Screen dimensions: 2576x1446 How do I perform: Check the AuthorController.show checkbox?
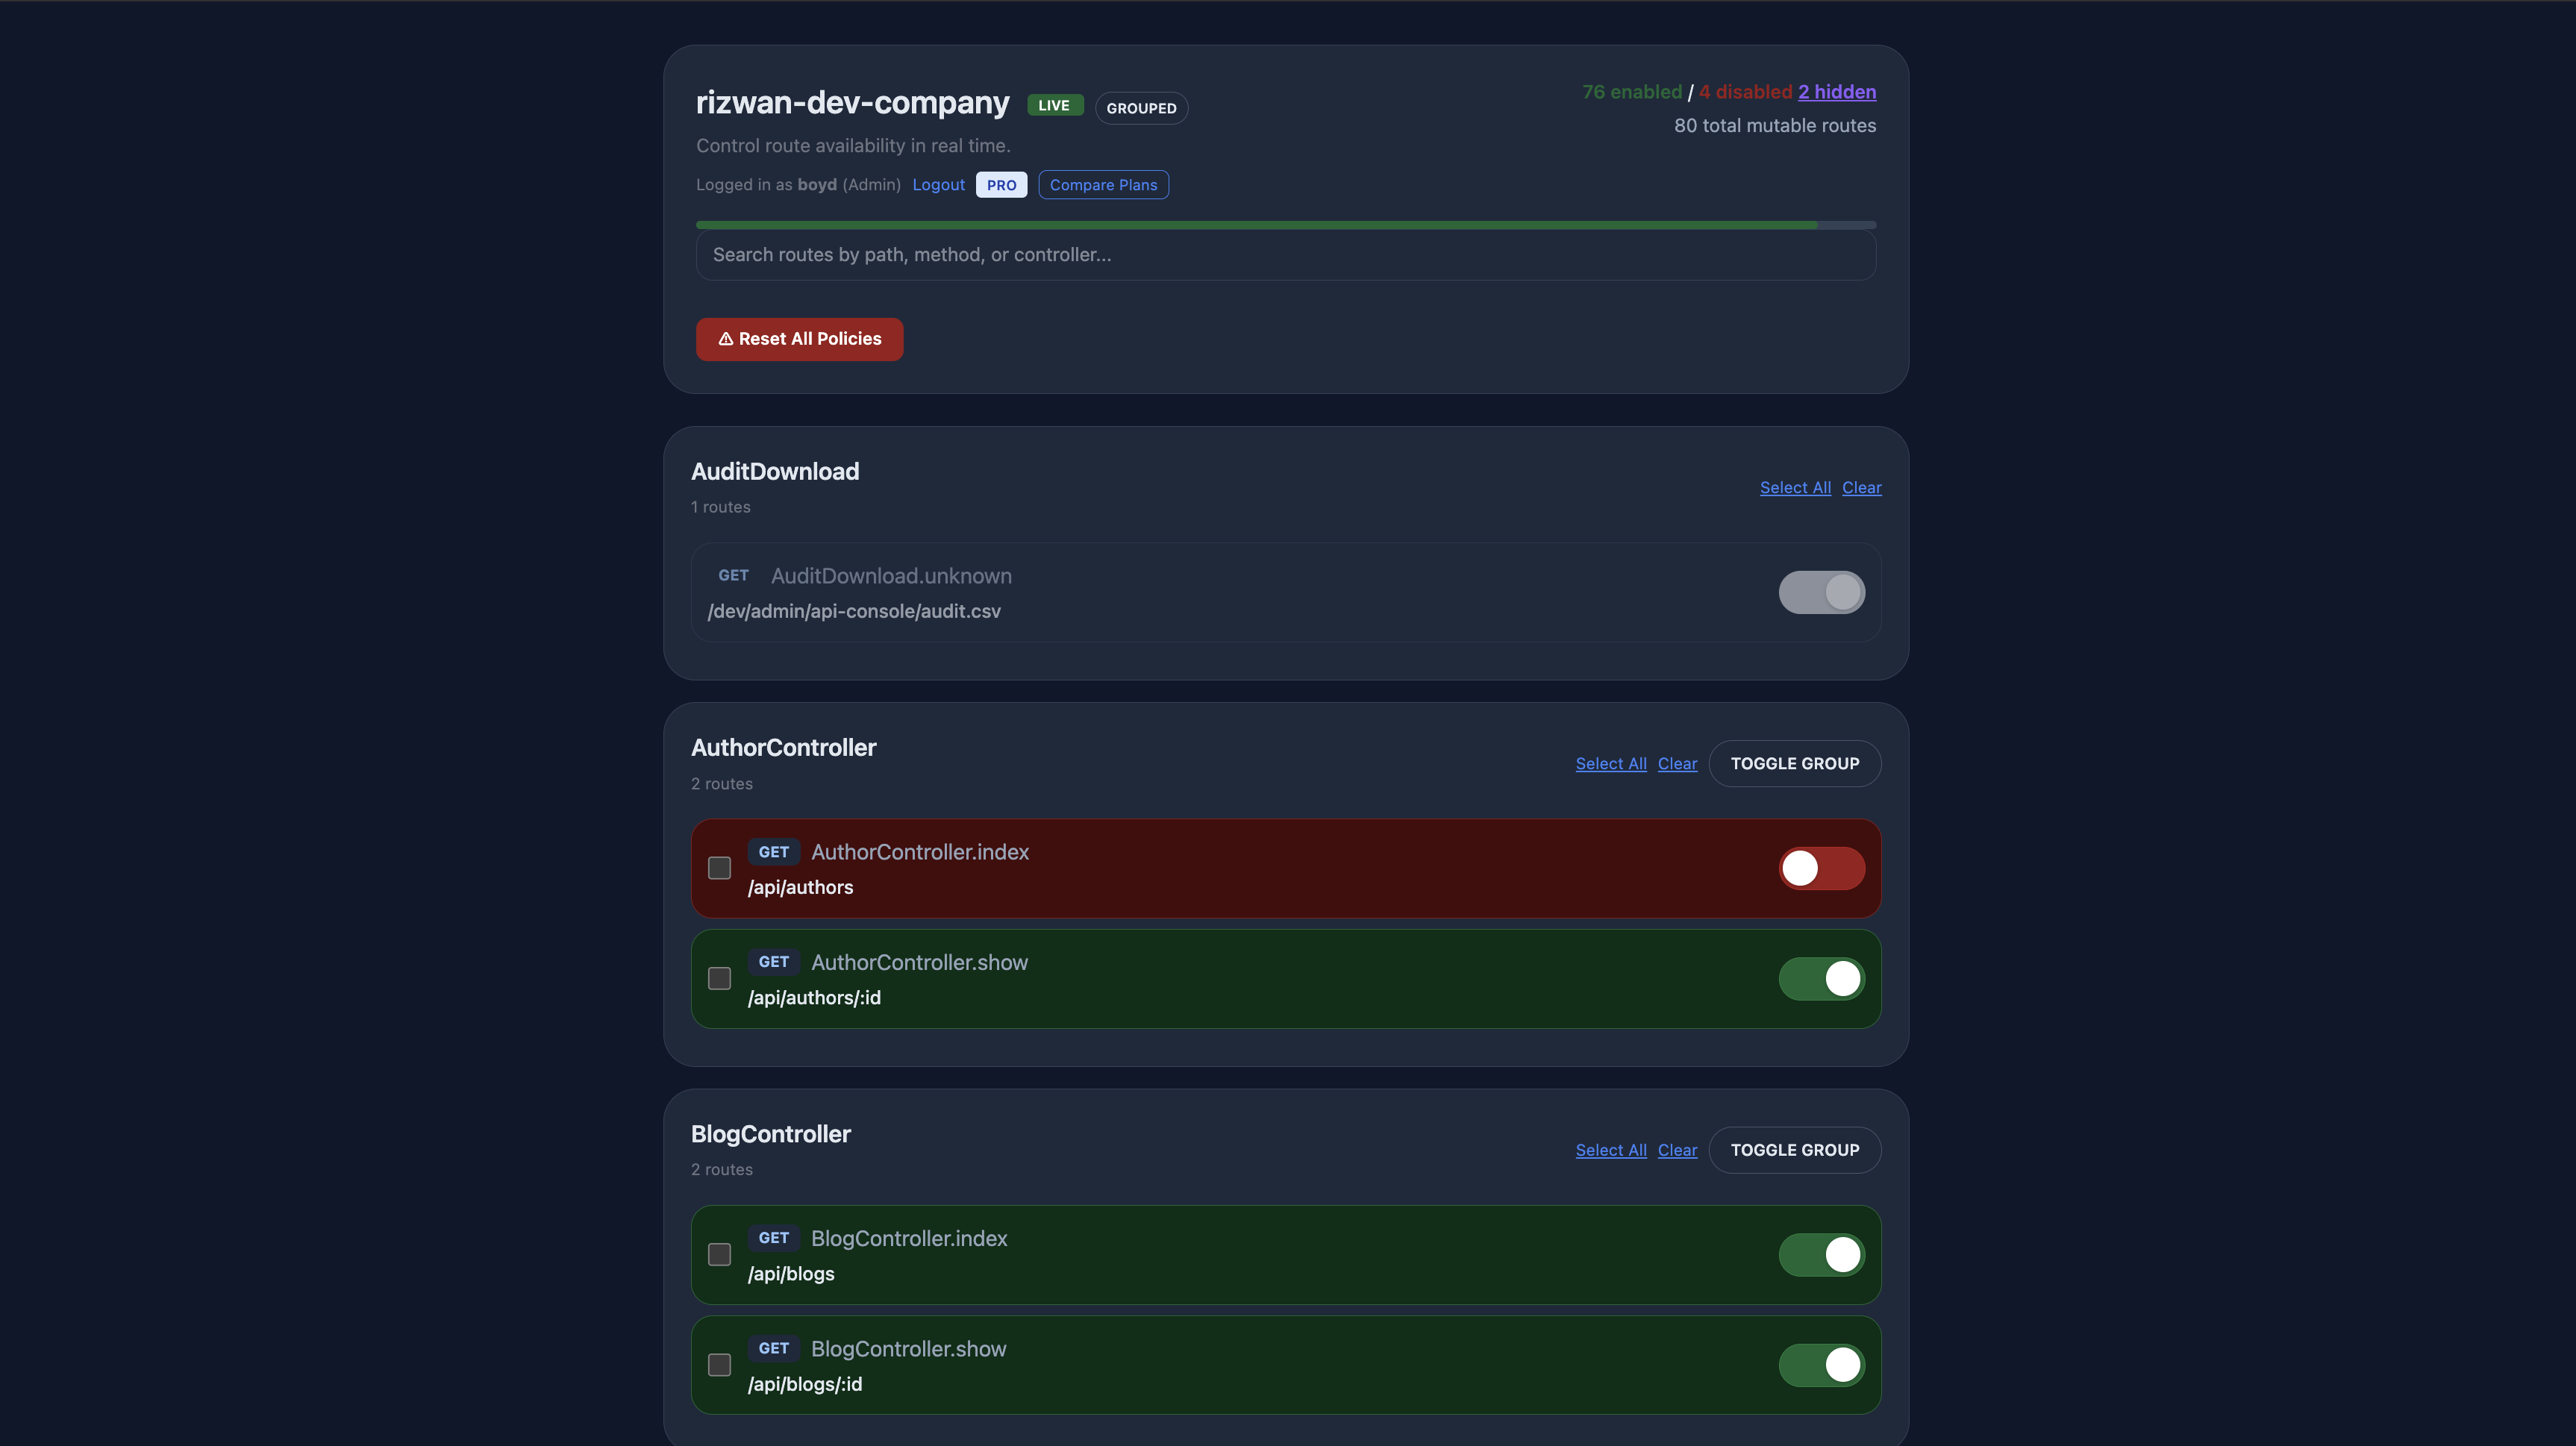pos(719,978)
